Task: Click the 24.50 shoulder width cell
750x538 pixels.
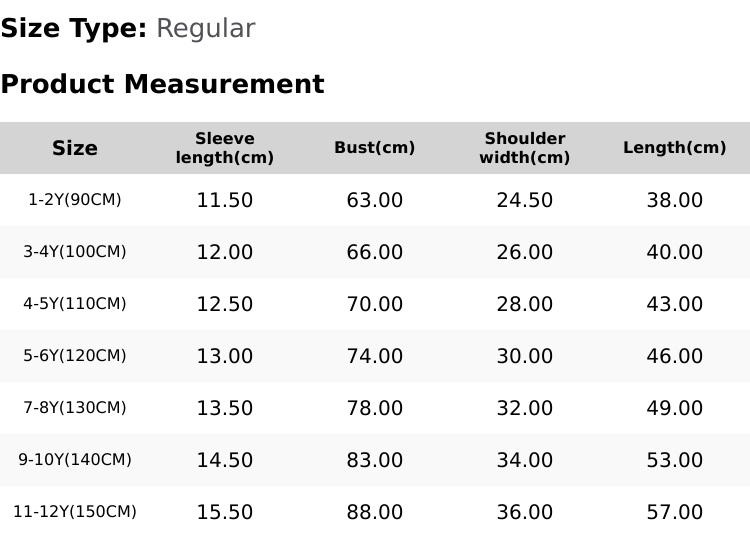Action: [x=525, y=200]
